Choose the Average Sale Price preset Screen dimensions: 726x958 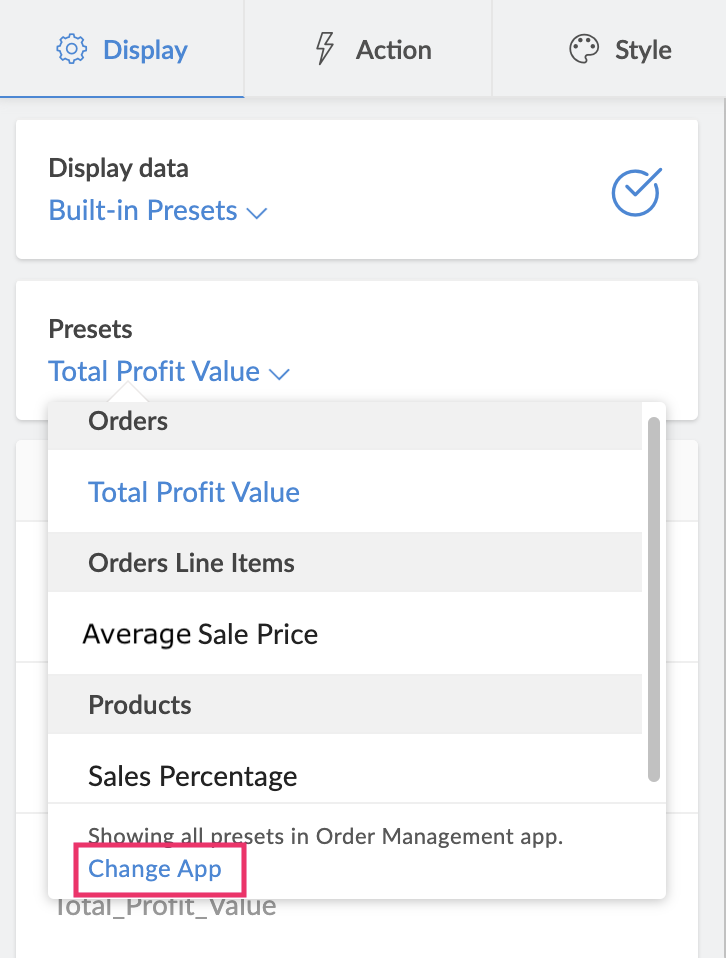[x=200, y=634]
